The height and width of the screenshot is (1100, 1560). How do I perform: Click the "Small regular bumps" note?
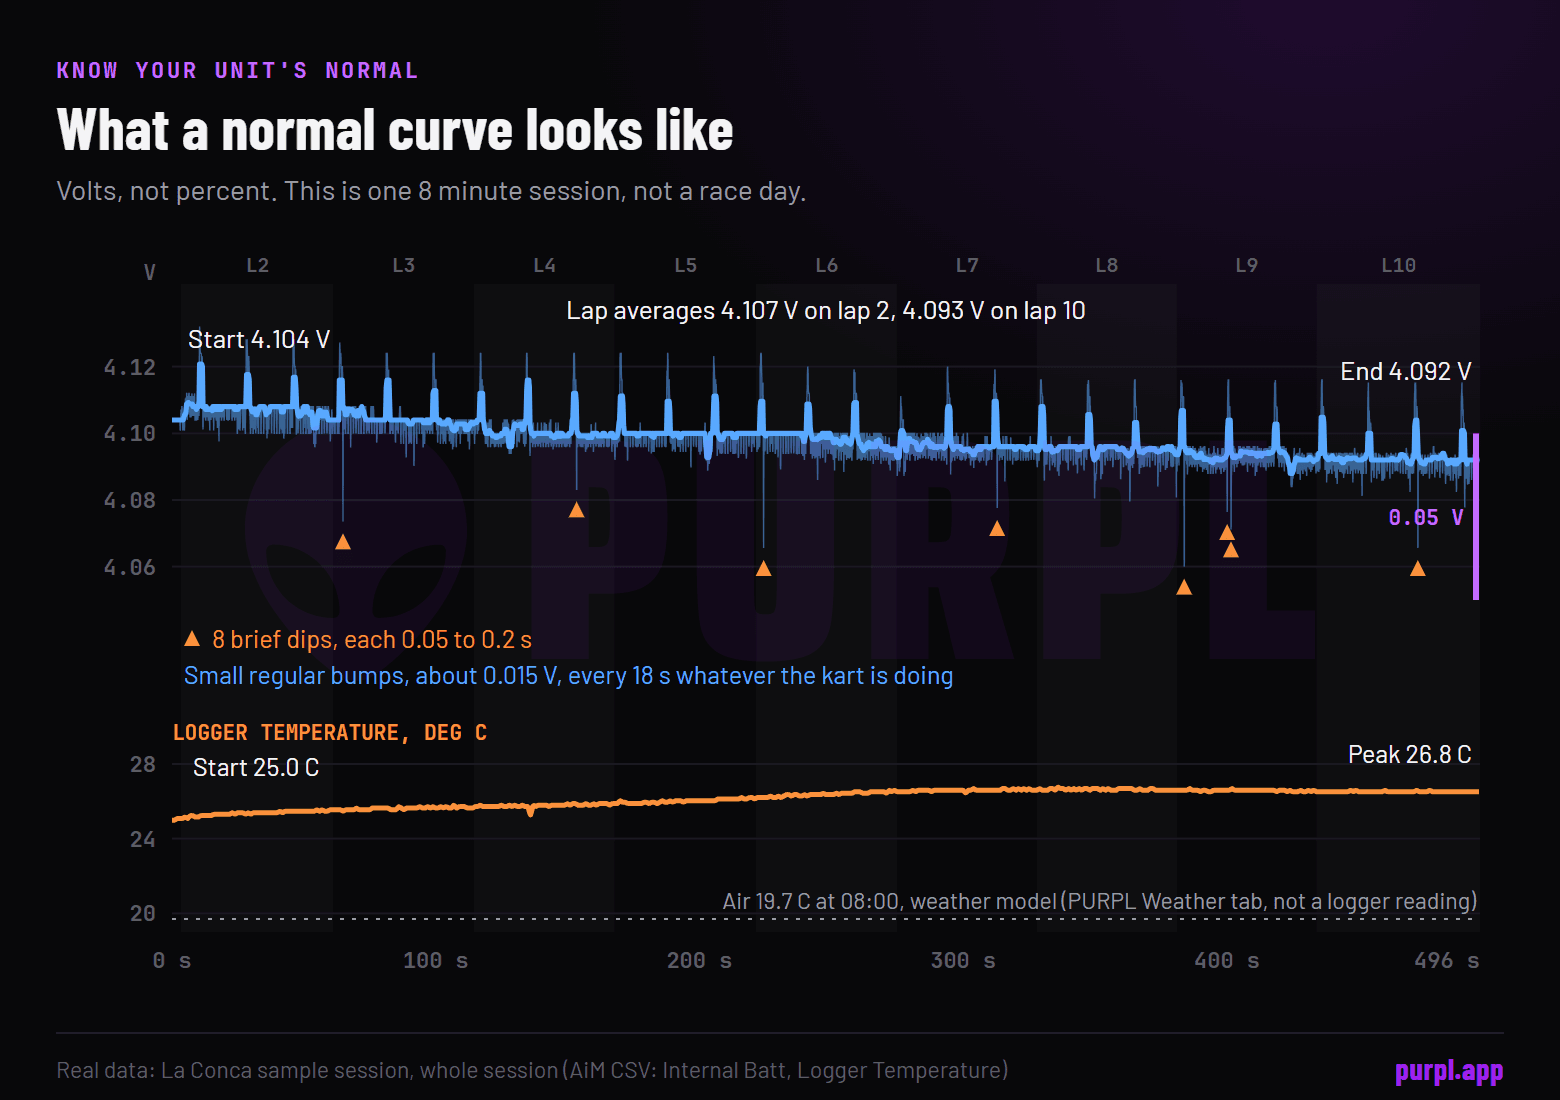(x=568, y=676)
